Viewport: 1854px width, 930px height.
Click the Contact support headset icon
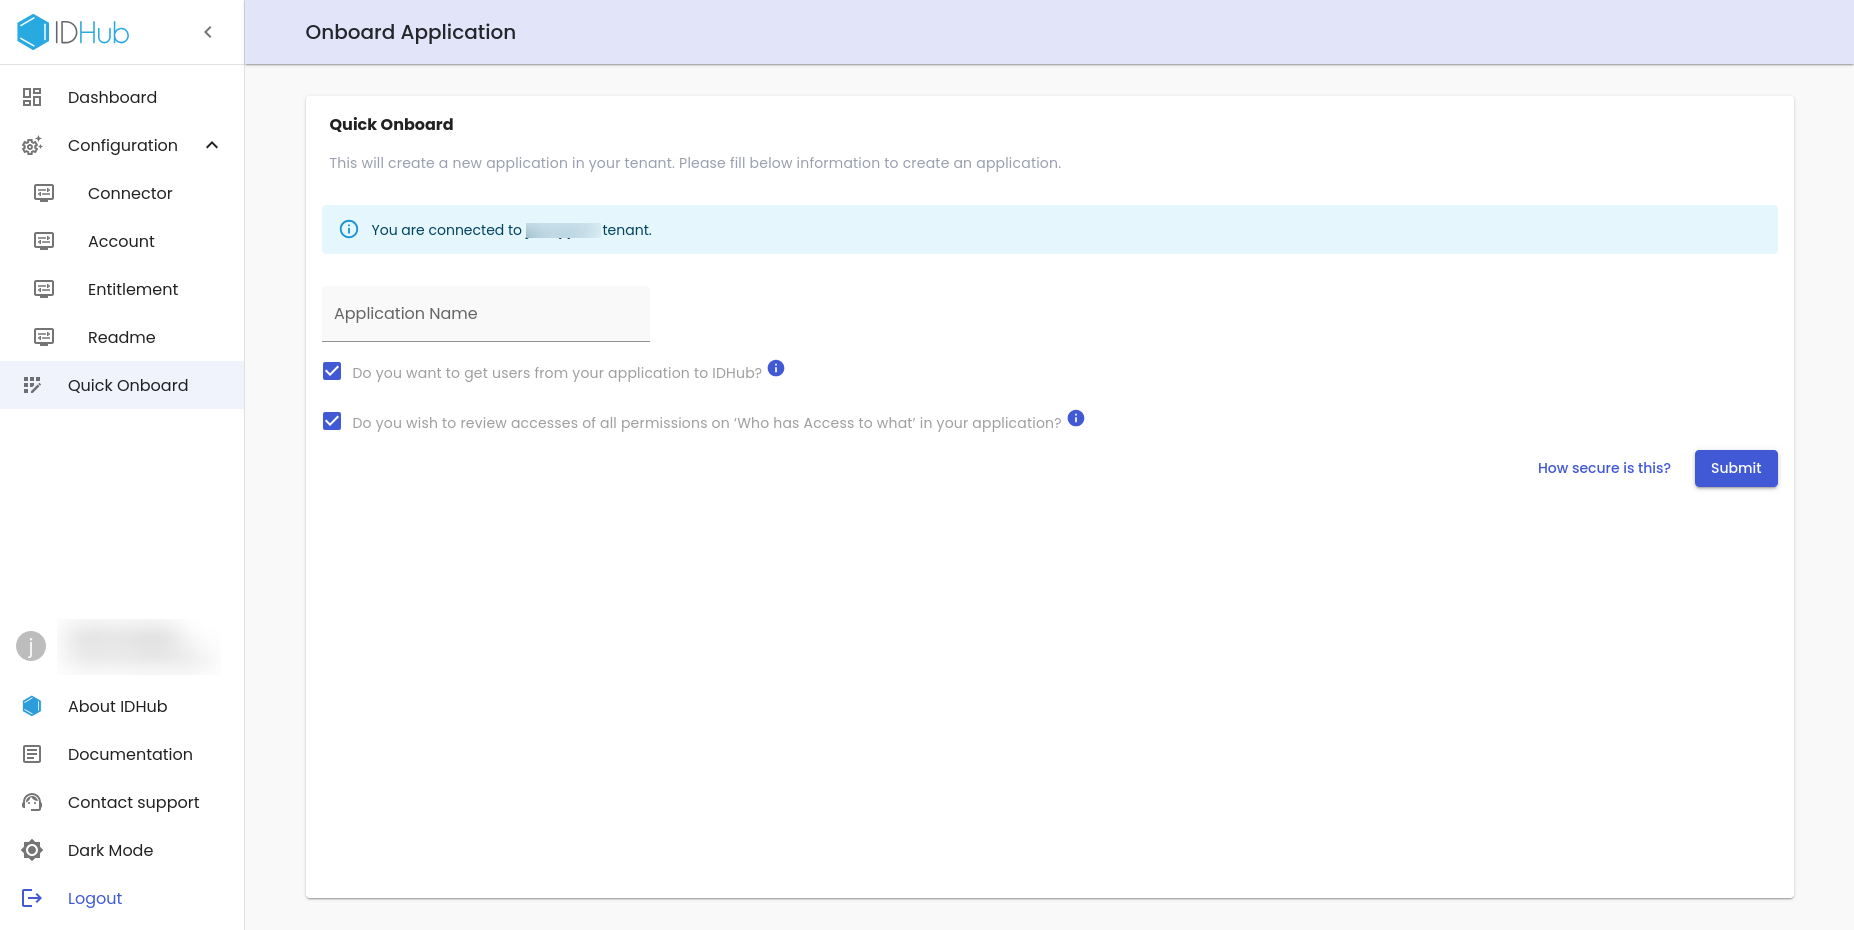coord(32,802)
